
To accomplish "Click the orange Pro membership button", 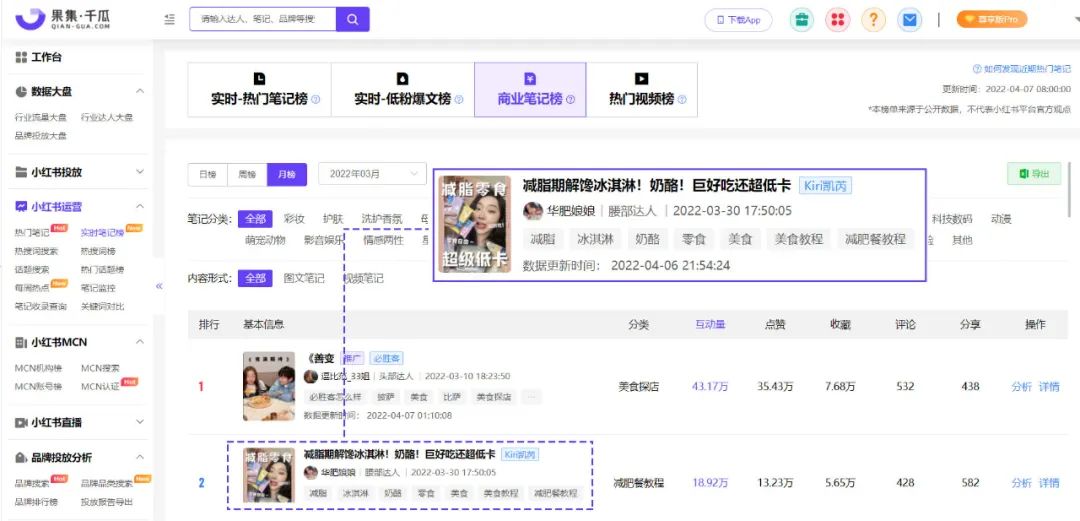I will [x=992, y=19].
